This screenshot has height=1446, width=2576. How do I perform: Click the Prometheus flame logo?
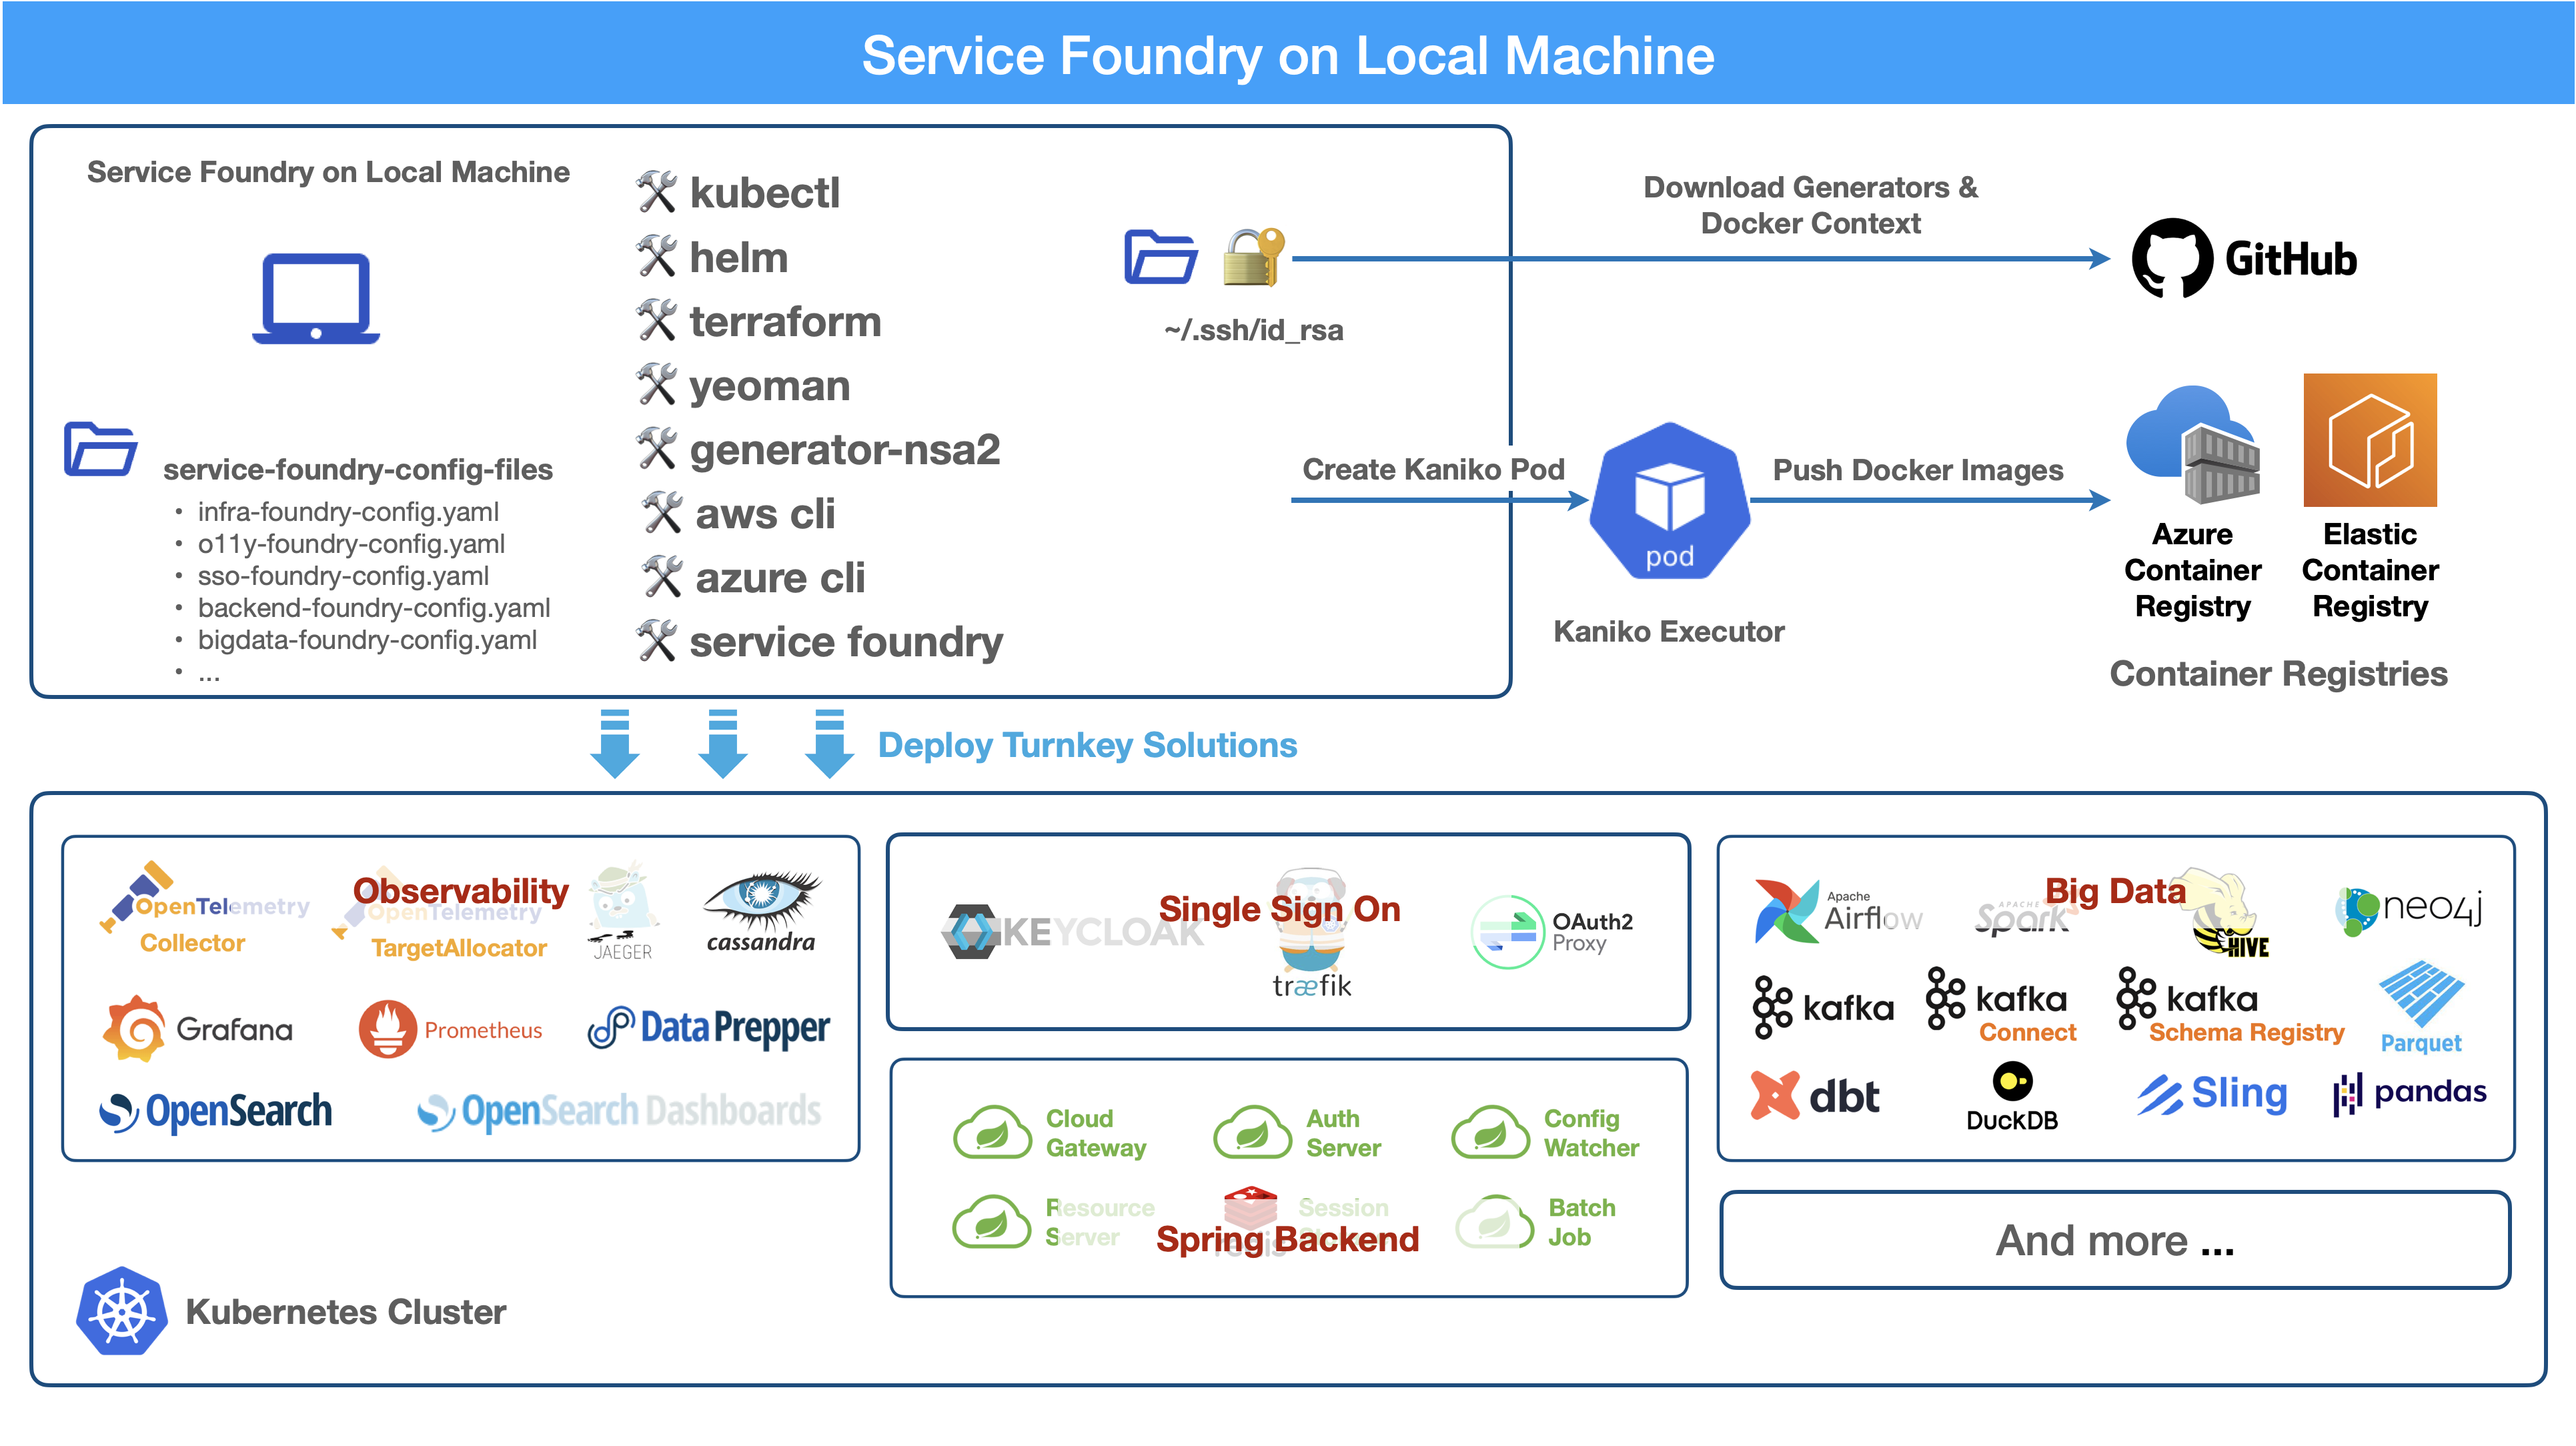pyautogui.click(x=387, y=1029)
